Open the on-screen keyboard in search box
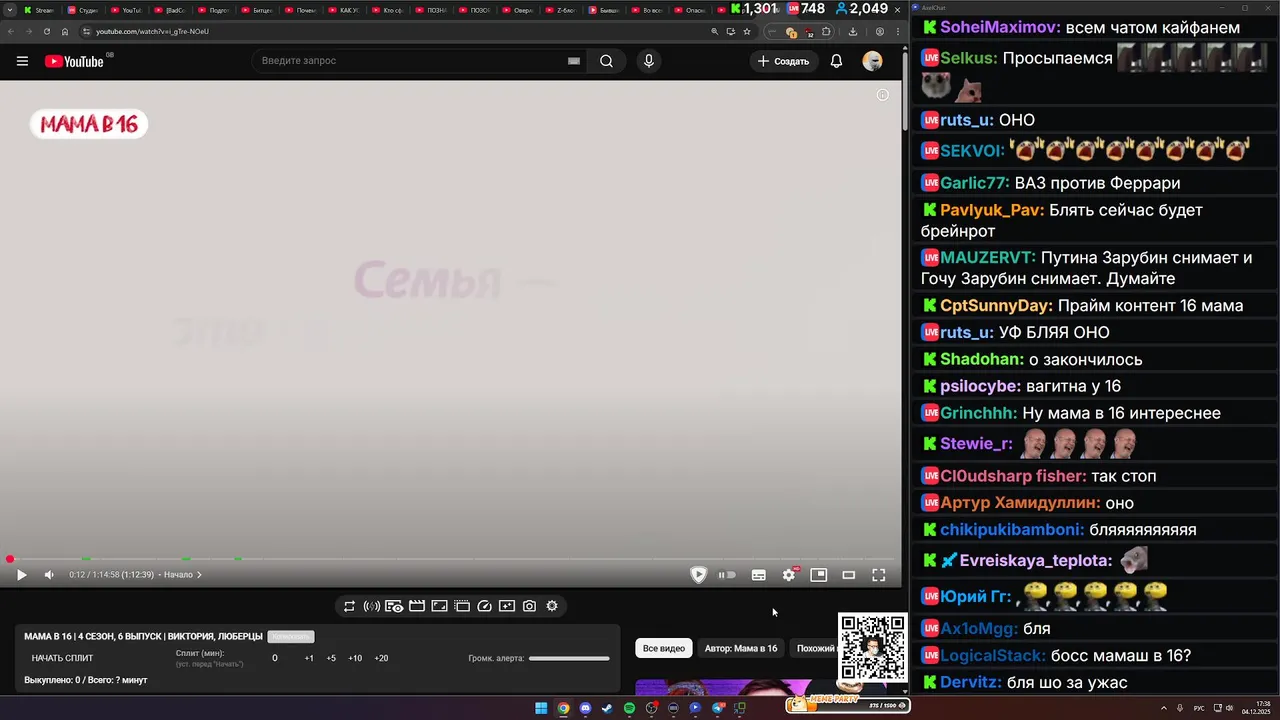 pos(574,61)
